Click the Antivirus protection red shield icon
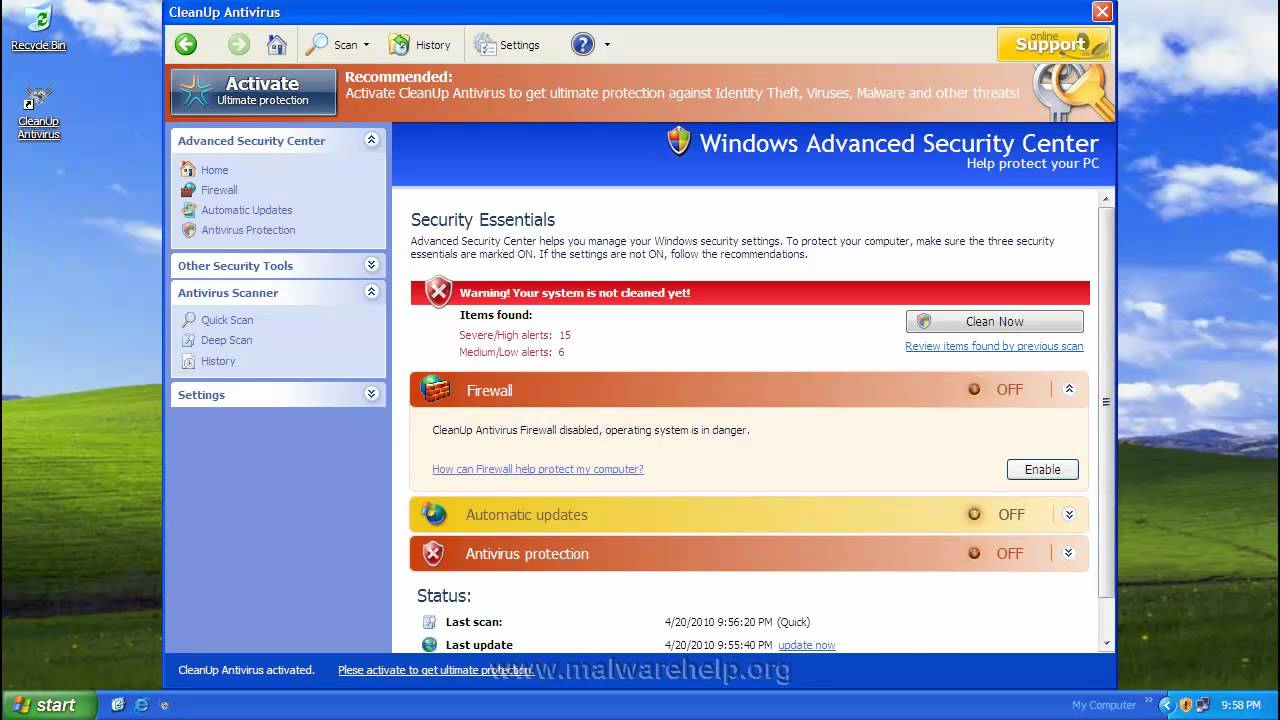 (433, 553)
